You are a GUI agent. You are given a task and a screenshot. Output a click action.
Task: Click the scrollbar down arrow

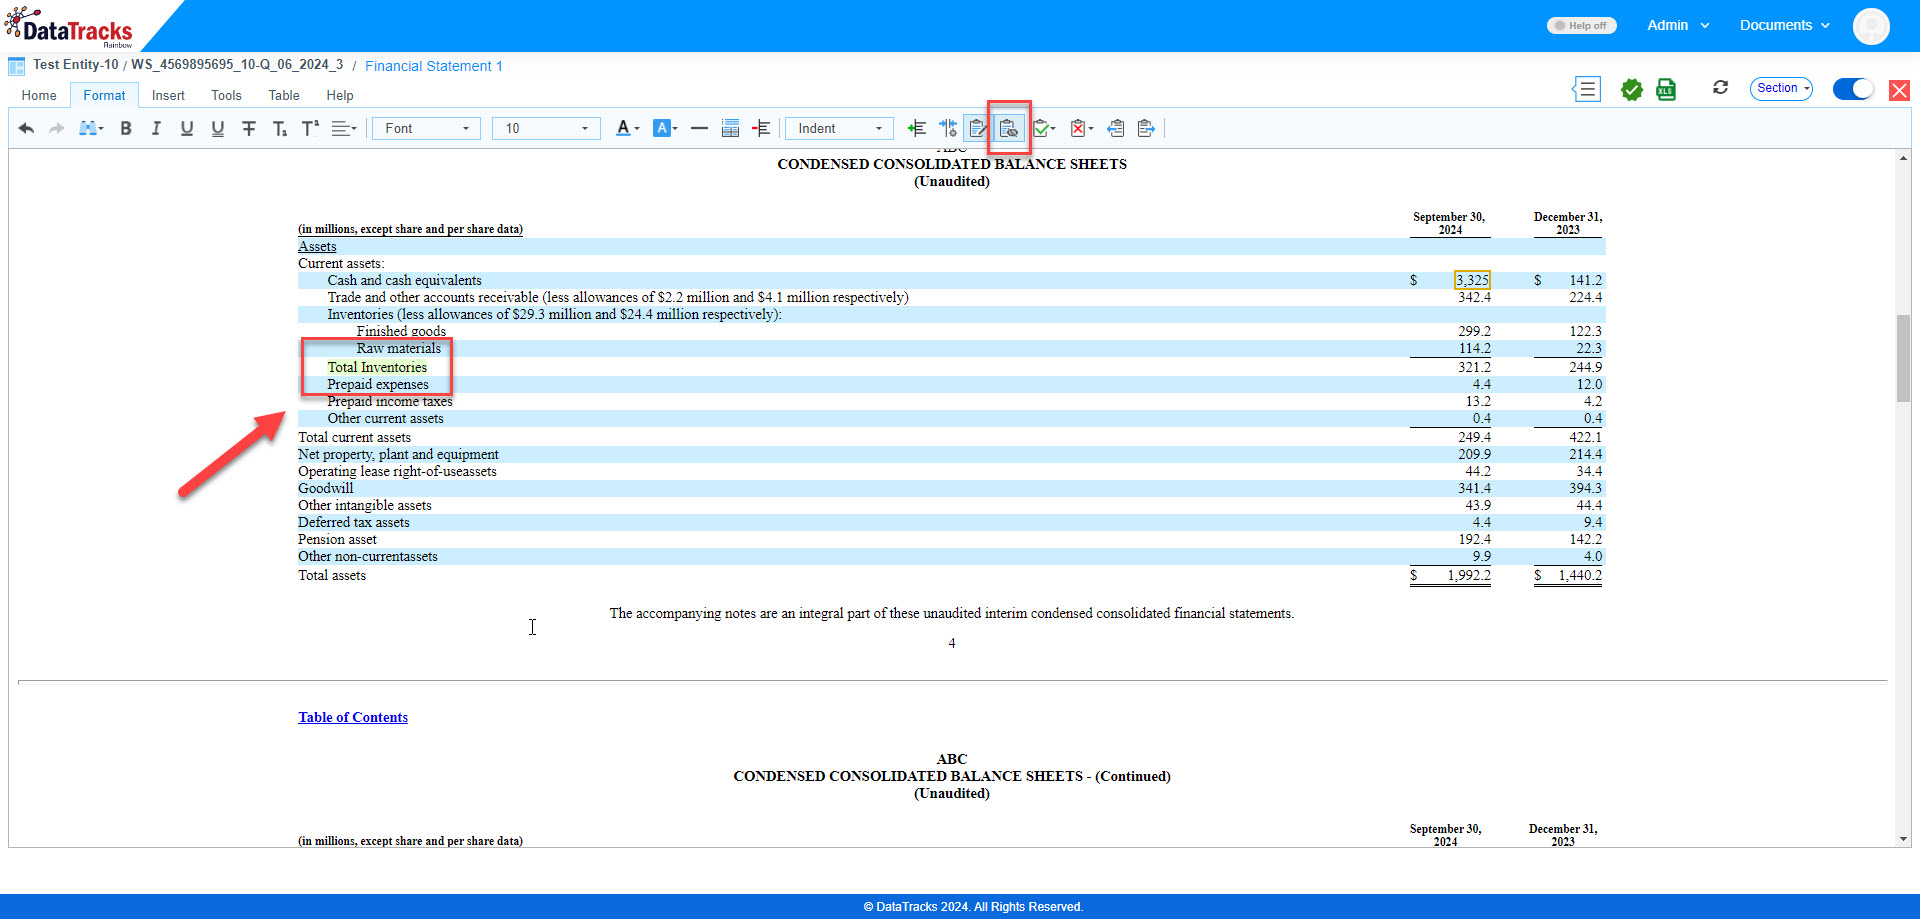[1903, 839]
